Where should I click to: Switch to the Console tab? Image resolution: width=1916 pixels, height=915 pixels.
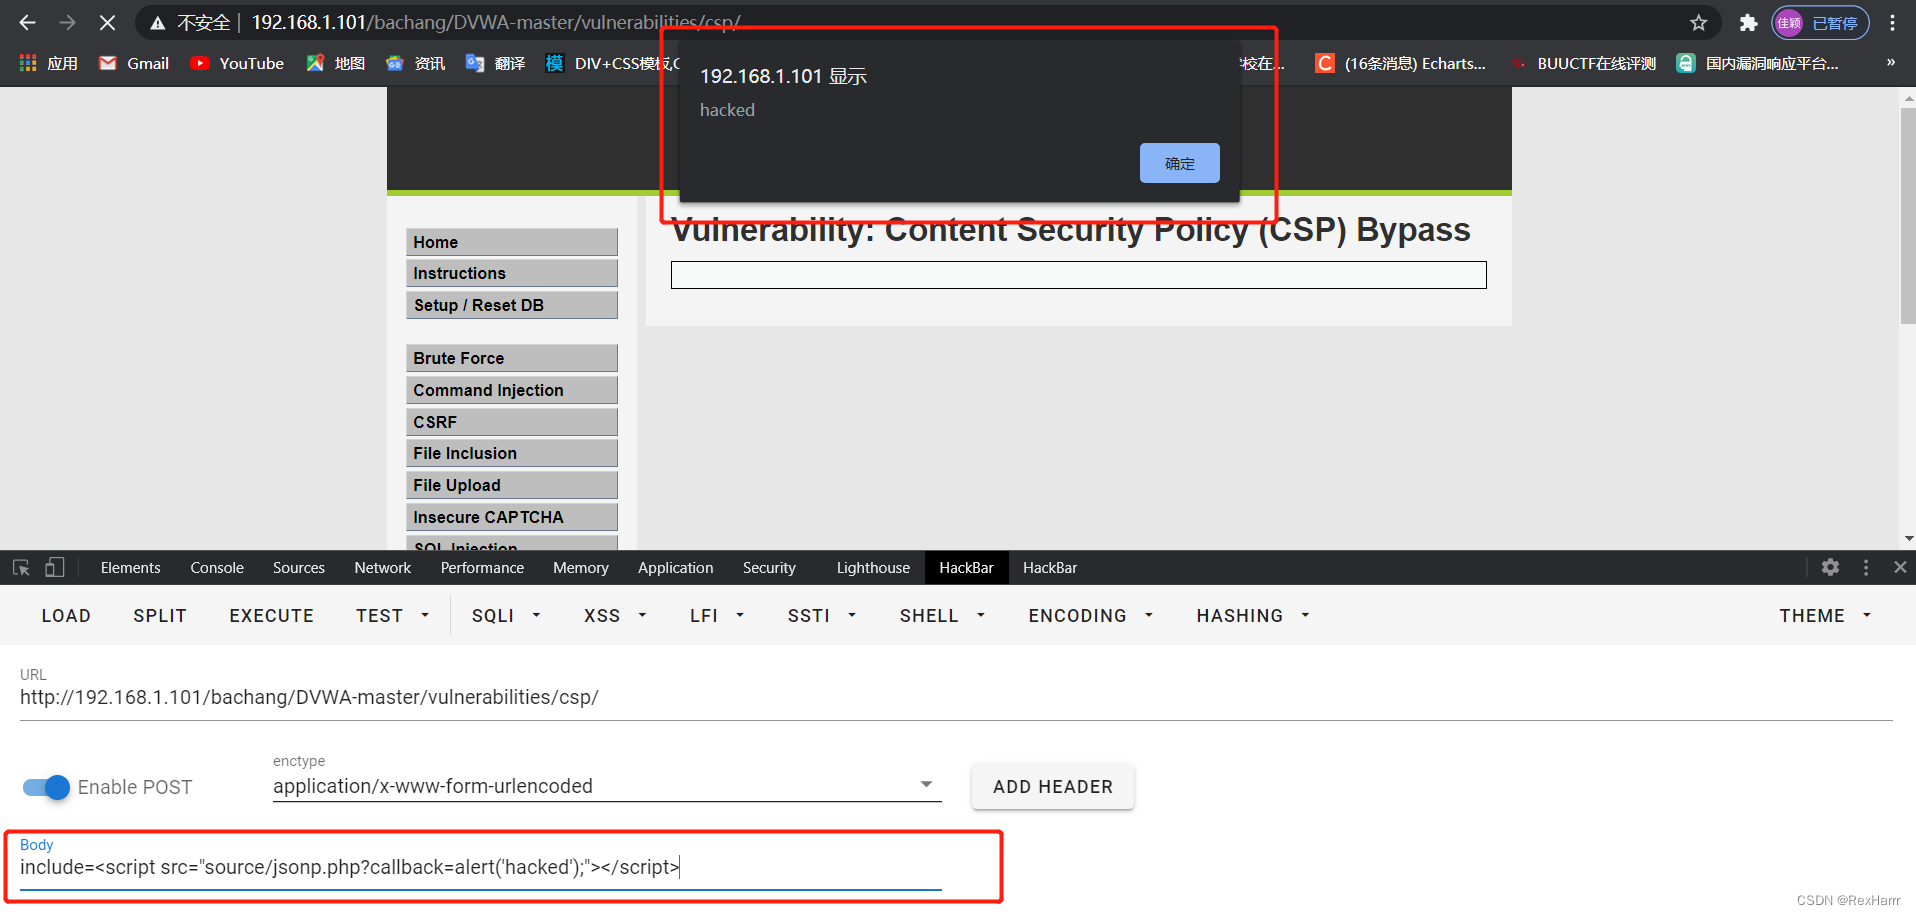[216, 567]
